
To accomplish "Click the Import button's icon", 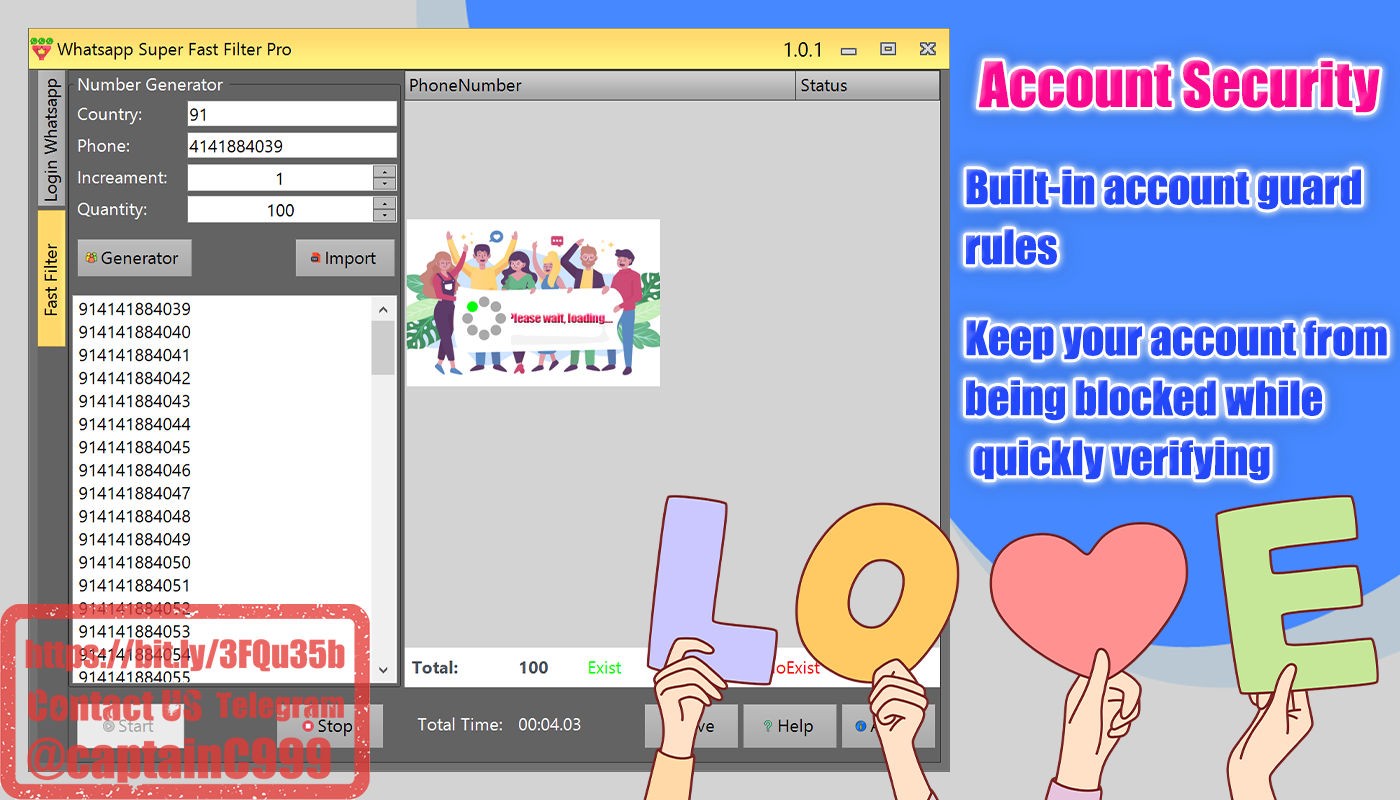I will pyautogui.click(x=316, y=258).
